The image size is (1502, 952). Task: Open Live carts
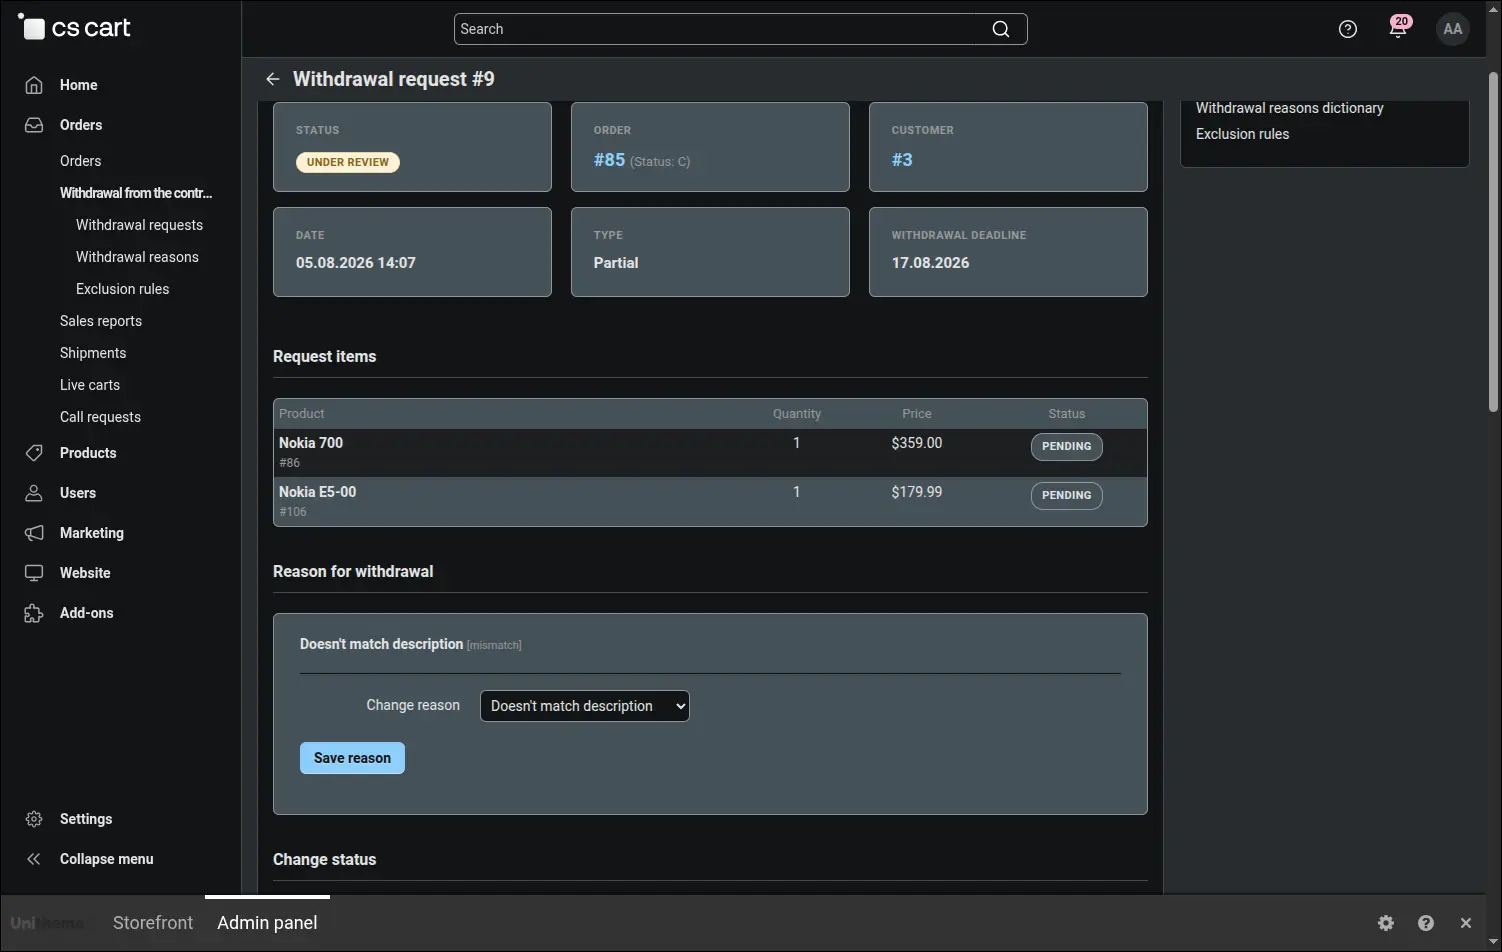90,385
